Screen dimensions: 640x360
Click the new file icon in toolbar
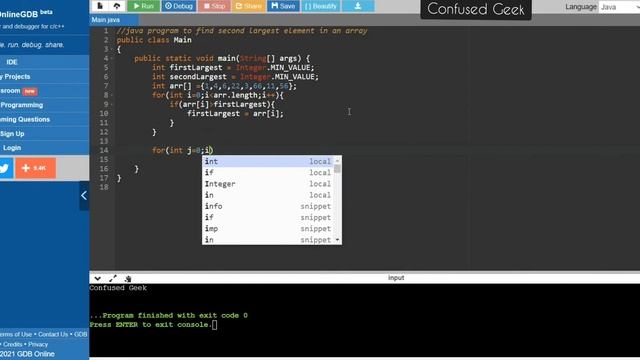point(100,6)
